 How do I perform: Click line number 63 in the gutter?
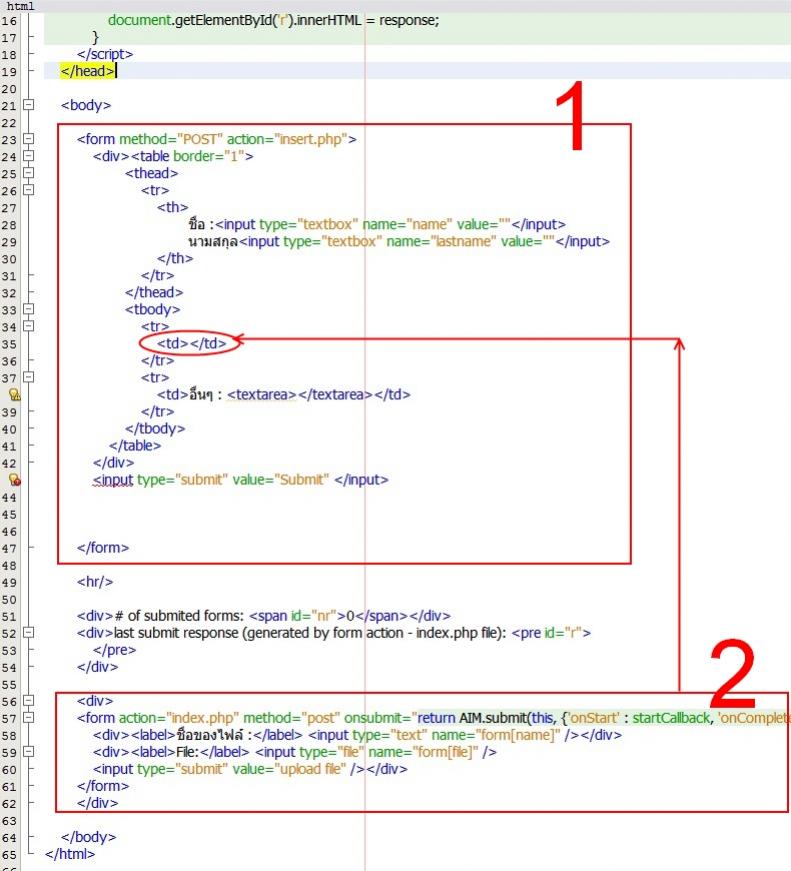[9, 821]
